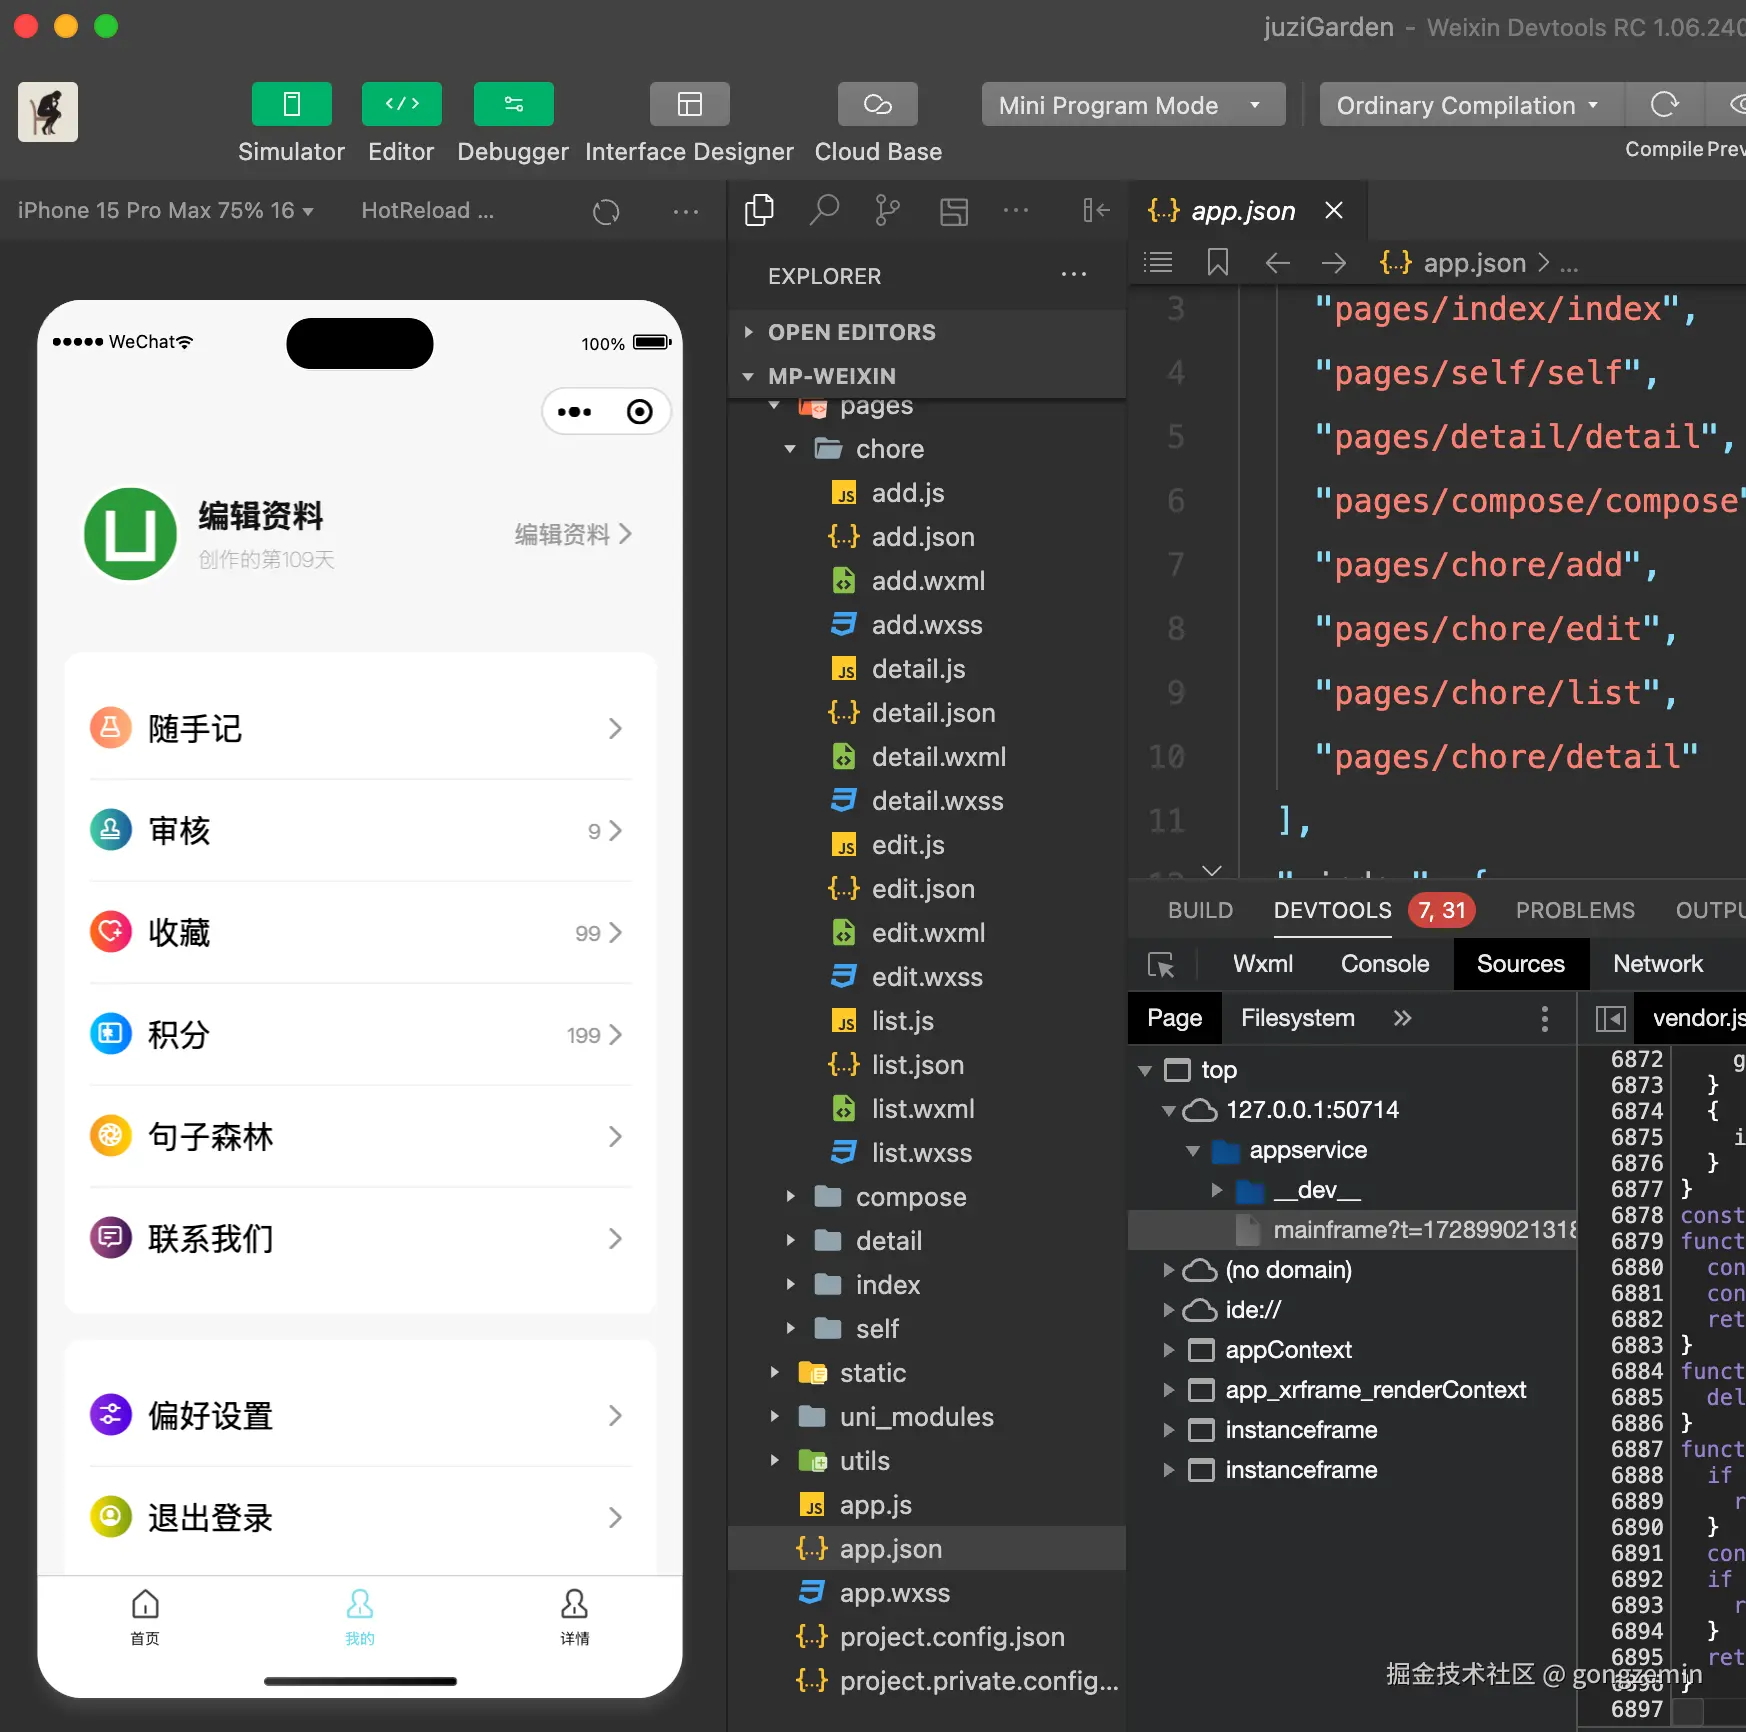The width and height of the screenshot is (1746, 1732).
Task: Open the HotReload menu
Action: coord(428,211)
